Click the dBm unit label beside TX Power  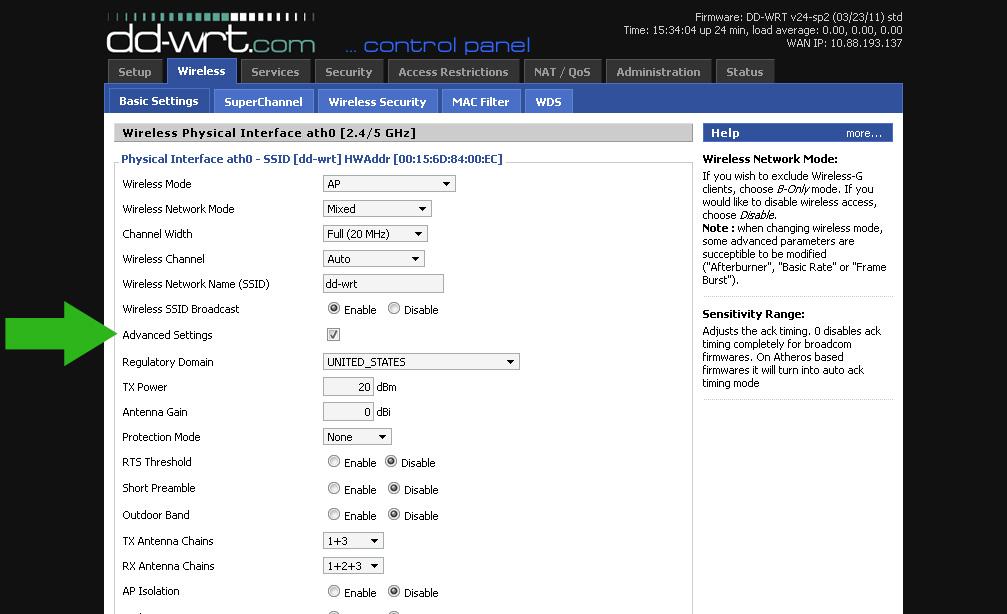click(387, 387)
